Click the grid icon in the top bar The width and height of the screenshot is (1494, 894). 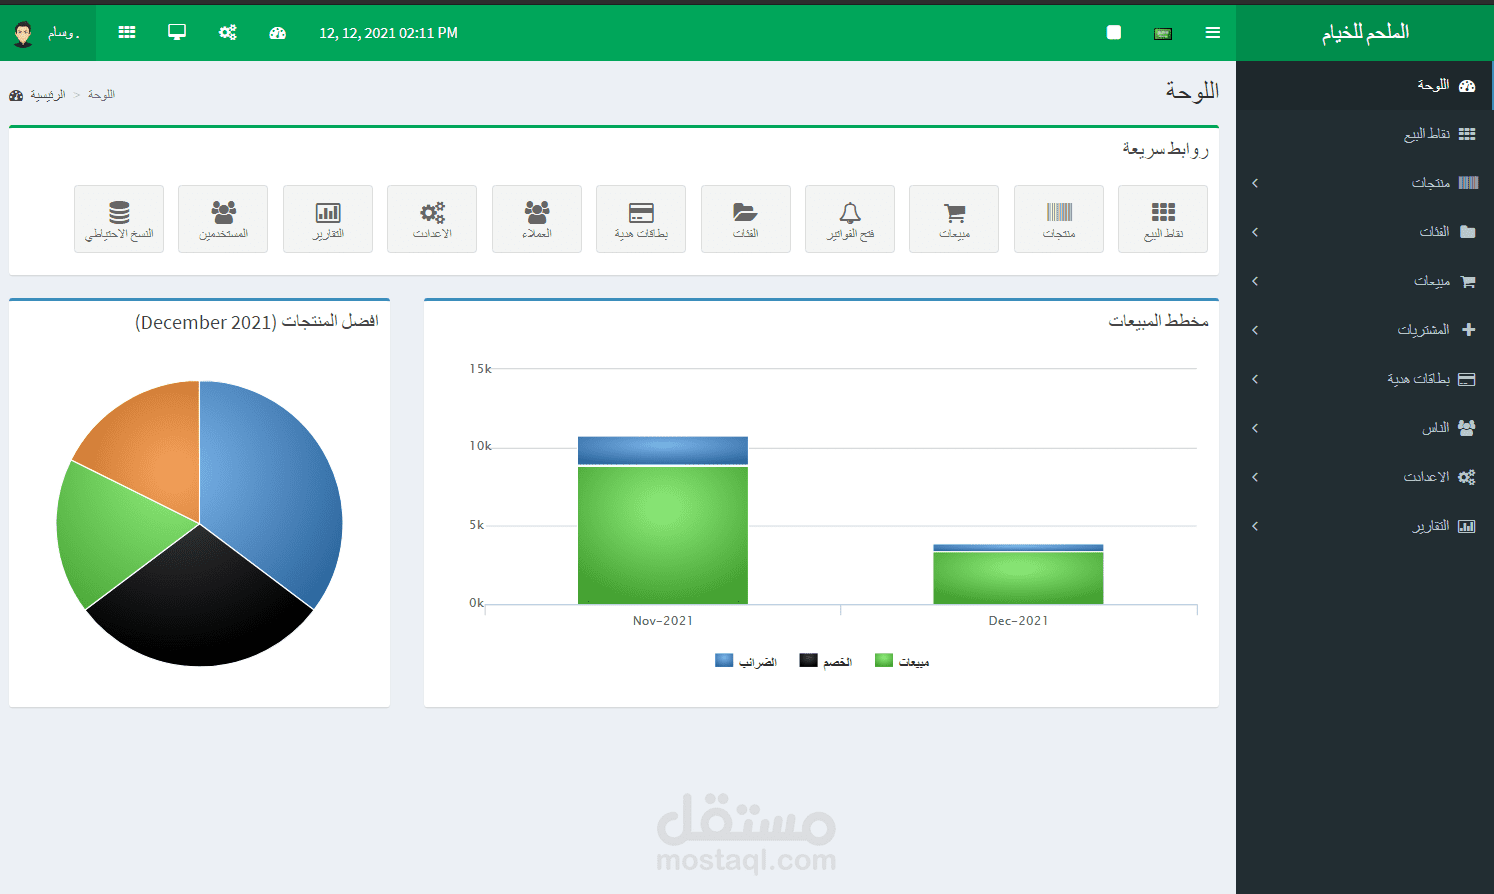pyautogui.click(x=127, y=33)
